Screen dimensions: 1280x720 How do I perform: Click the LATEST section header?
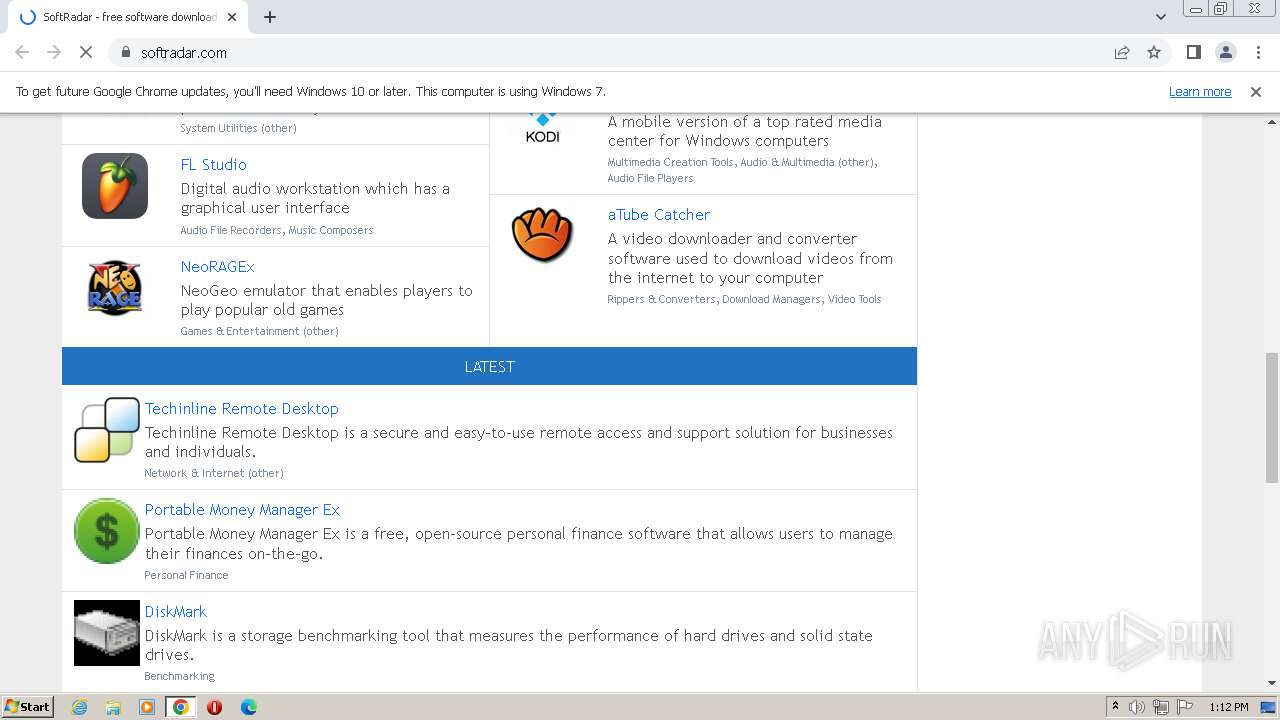coord(489,366)
